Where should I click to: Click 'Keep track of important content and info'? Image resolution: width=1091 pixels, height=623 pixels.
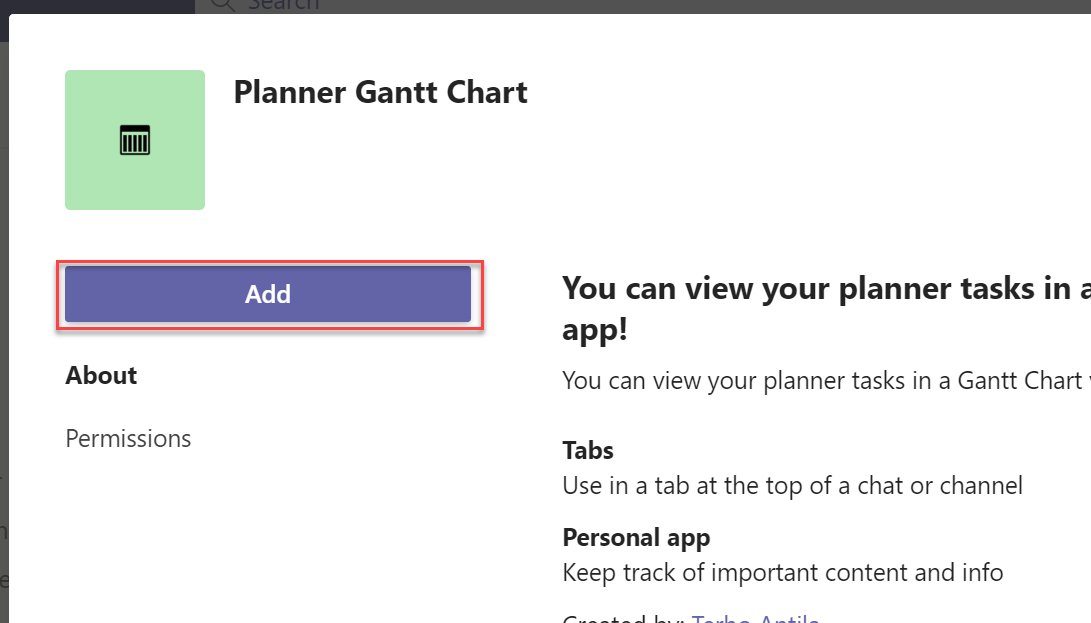[x=782, y=573]
